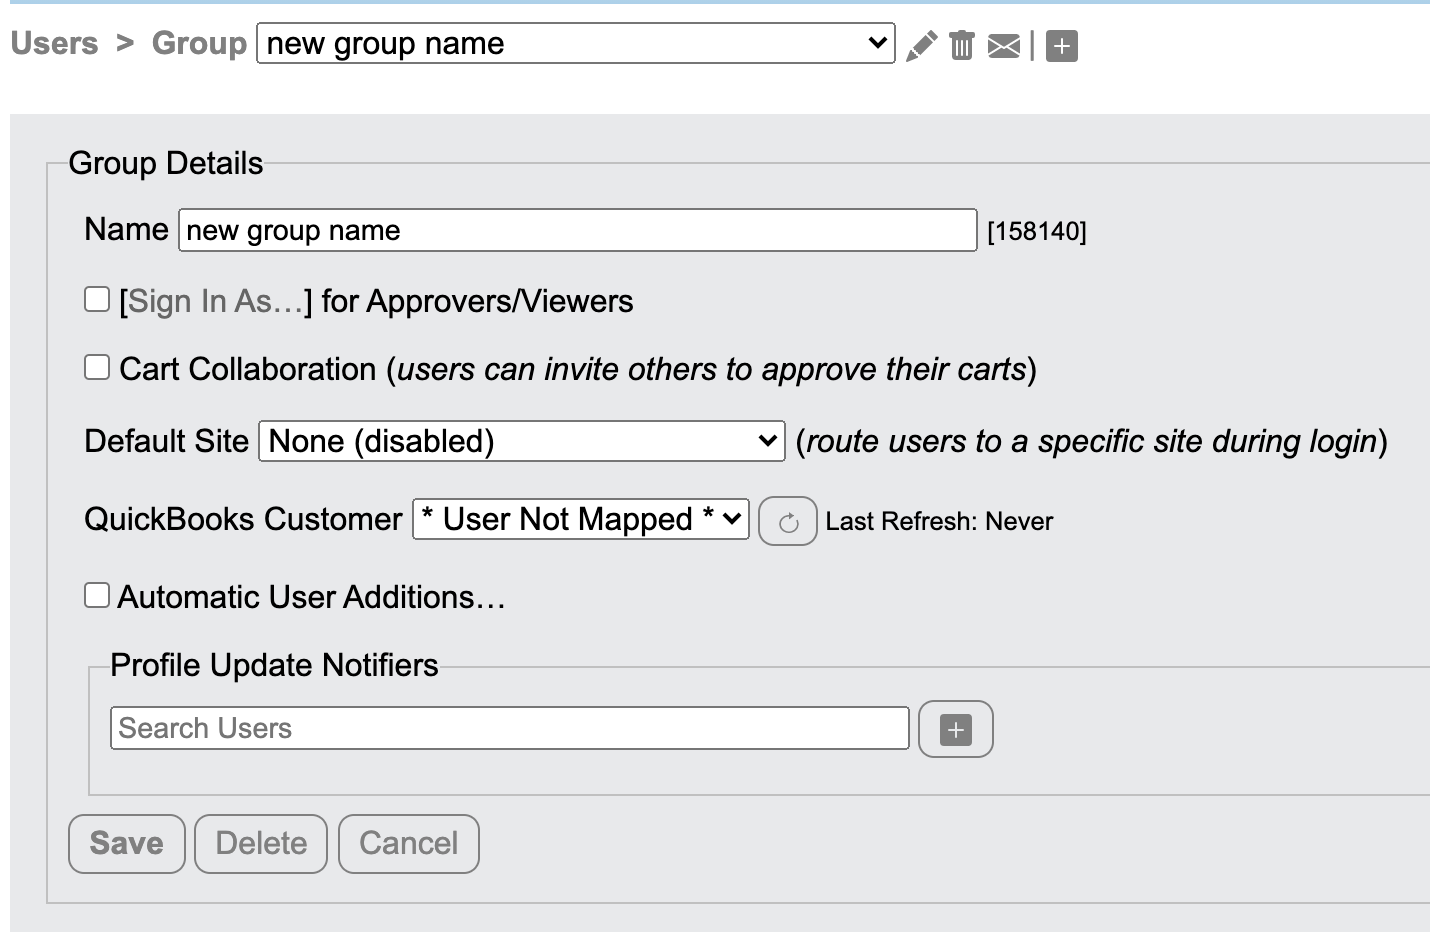The height and width of the screenshot is (932, 1430).
Task: Cancel the group edits
Action: pyautogui.click(x=408, y=843)
